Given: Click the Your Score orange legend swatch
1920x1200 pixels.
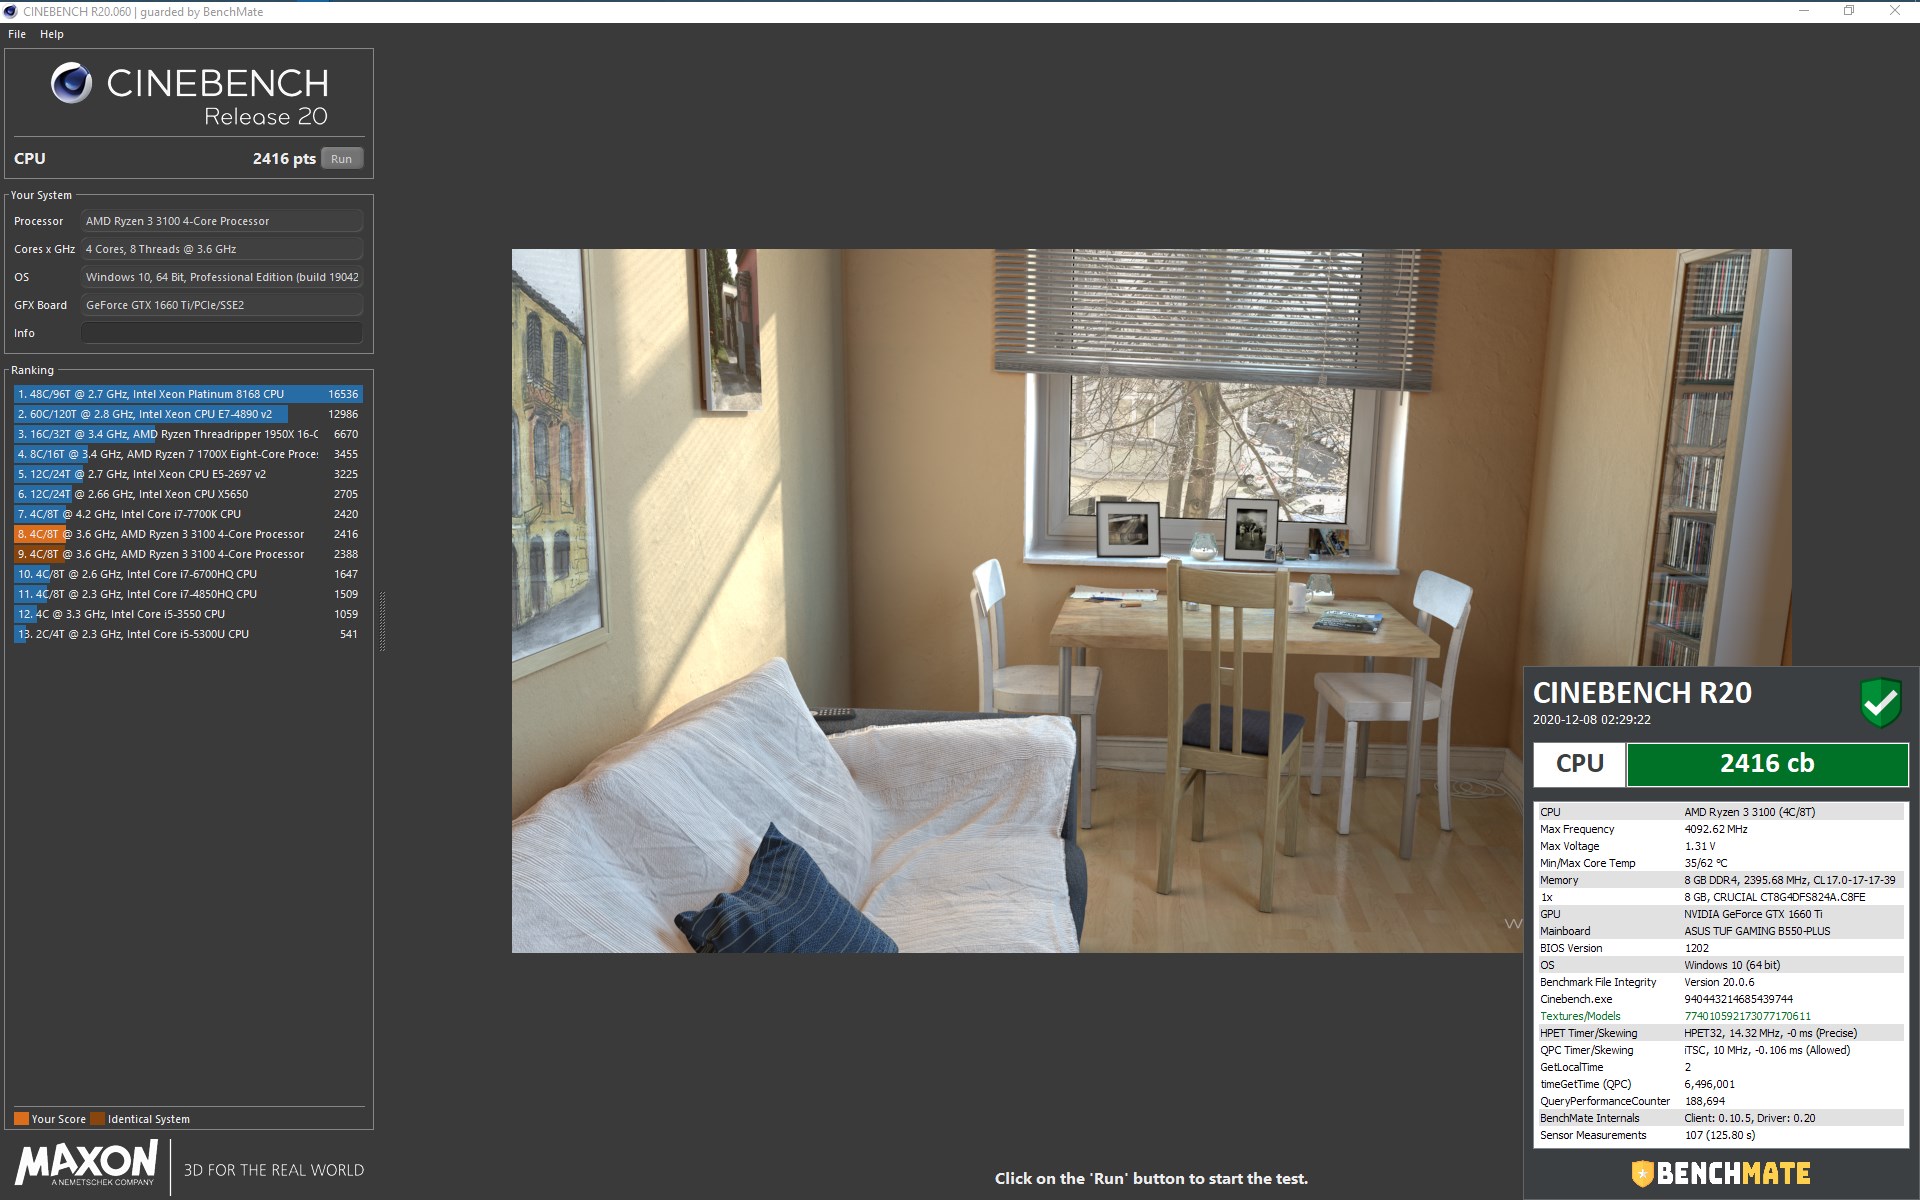Looking at the screenshot, I should 21,1119.
